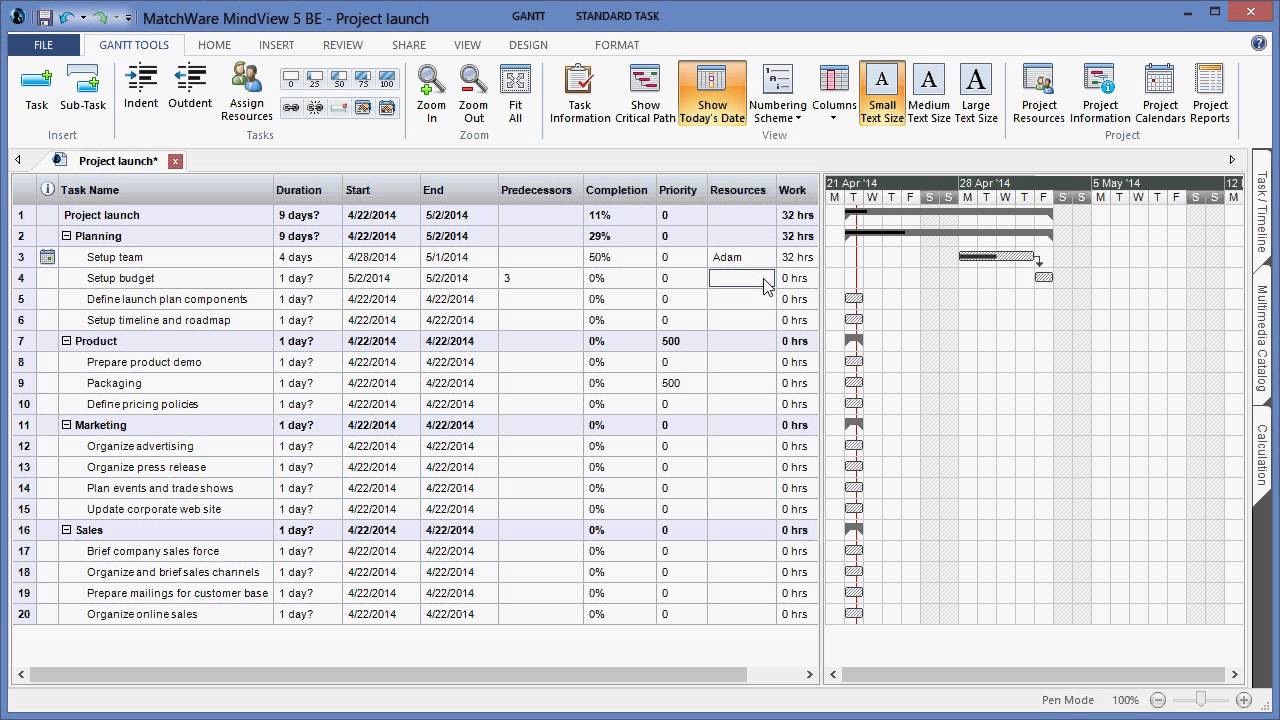The image size is (1280, 720).
Task: Open the Numbering Scheme dropdown
Action: 777,94
